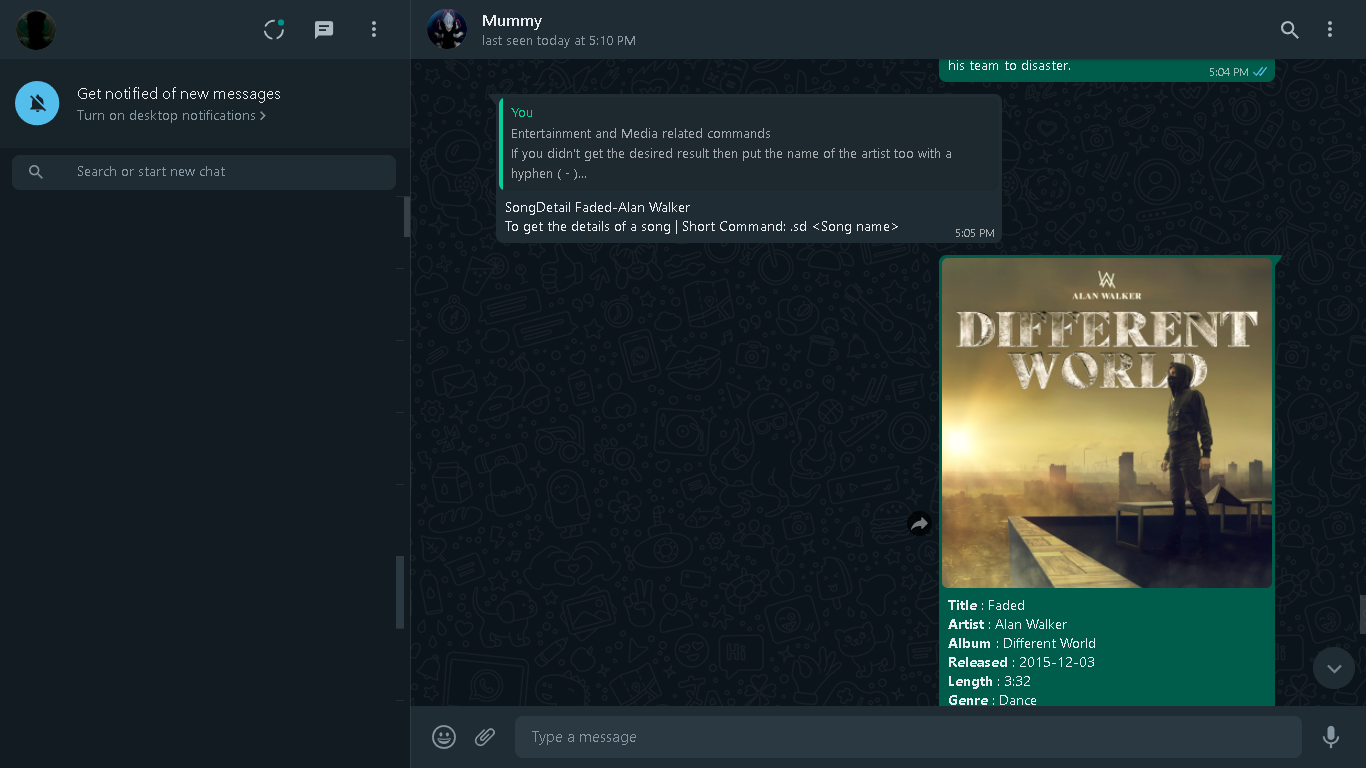Click the 5:04 PM timestamp
The image size is (1366, 768).
coord(1229,72)
